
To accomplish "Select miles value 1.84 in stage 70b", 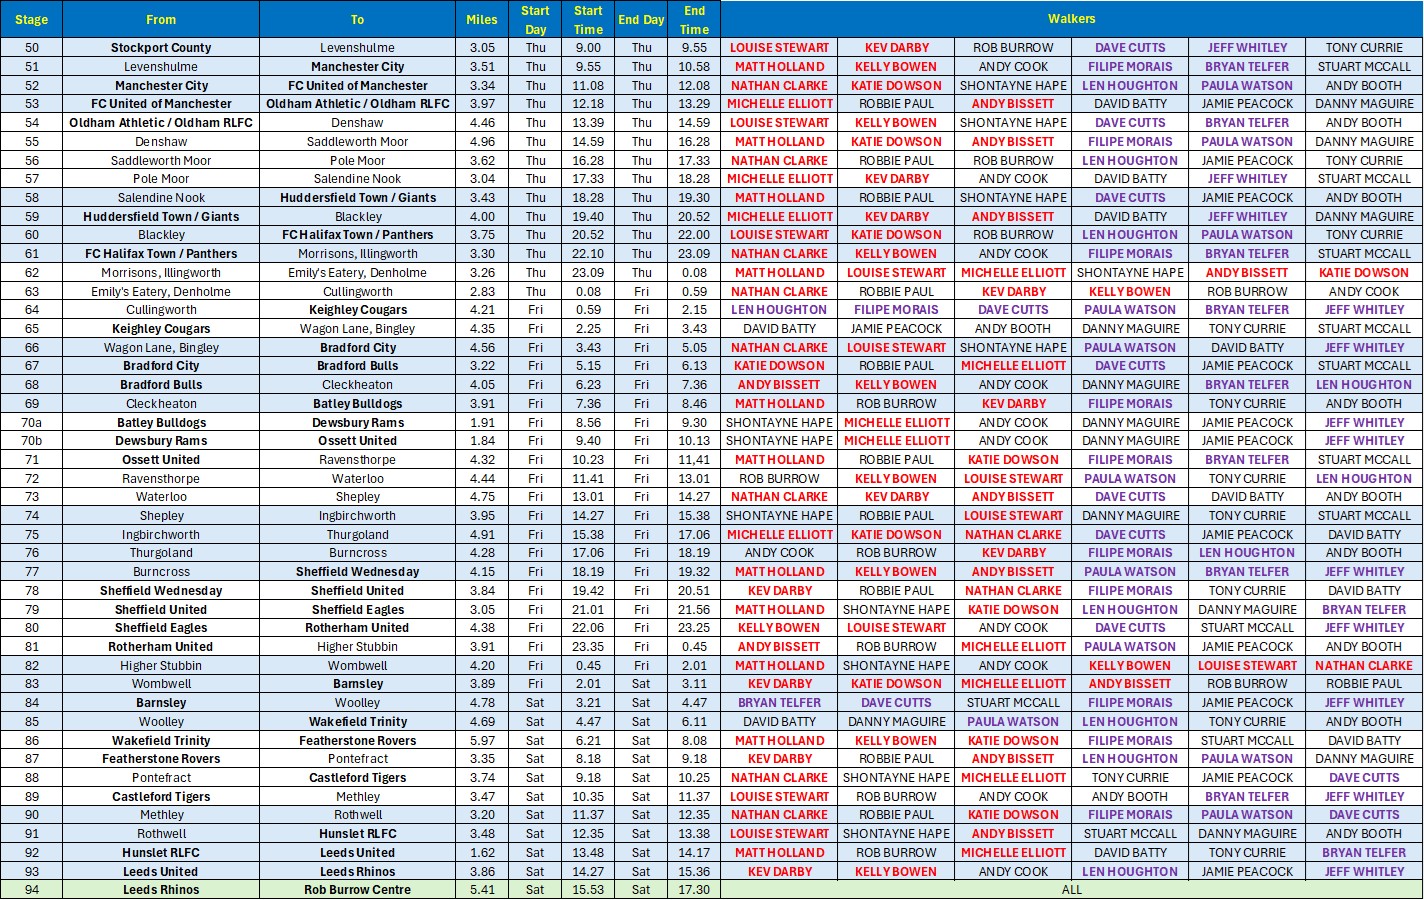I will pyautogui.click(x=482, y=441).
